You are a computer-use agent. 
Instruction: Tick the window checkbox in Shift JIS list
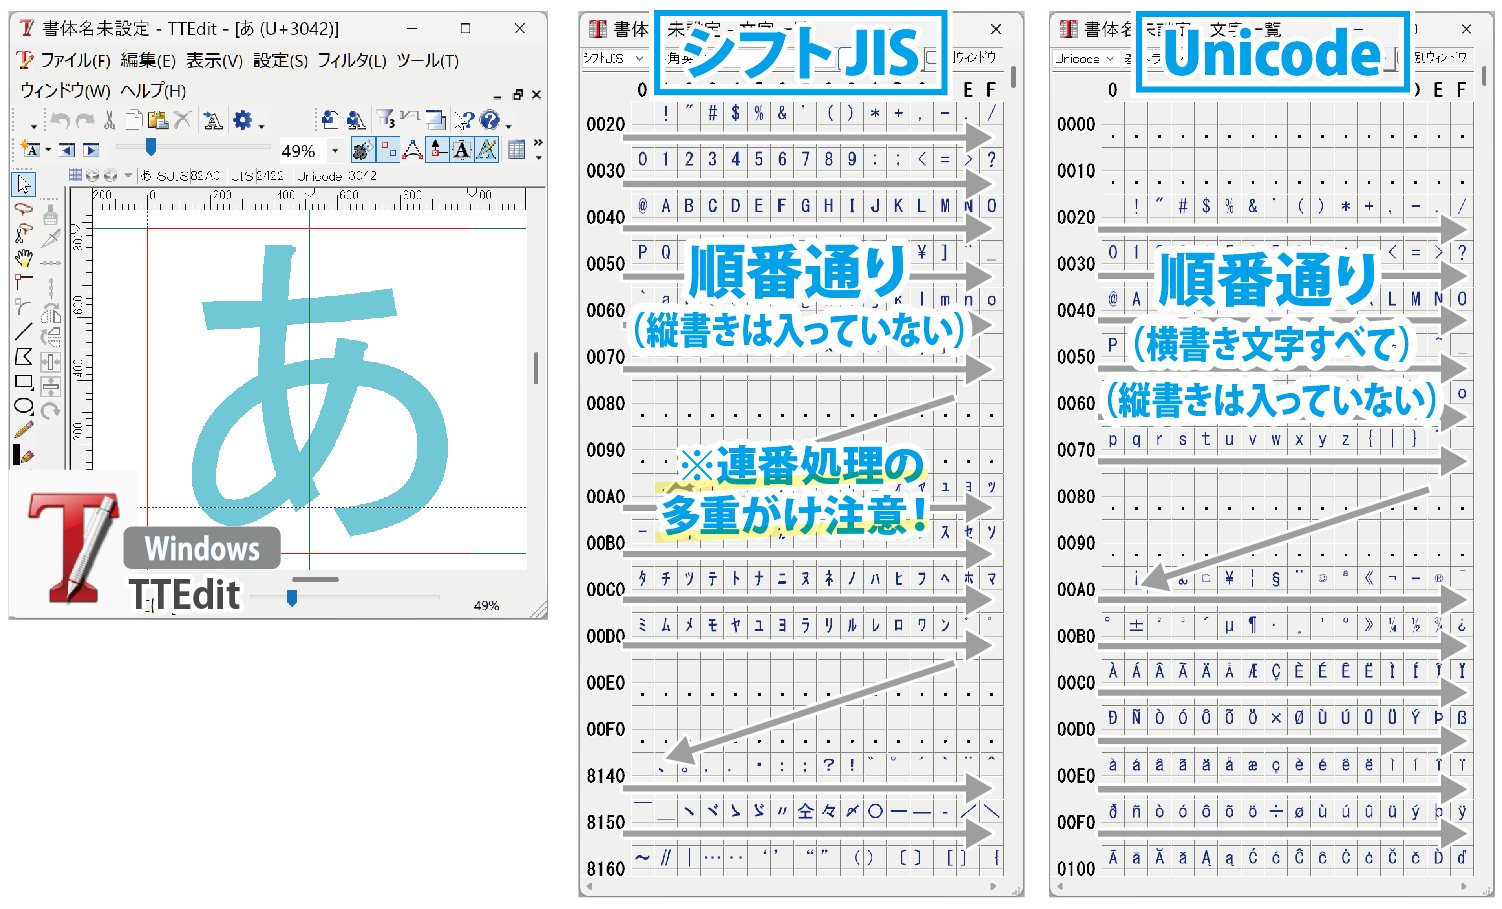[x=933, y=58]
